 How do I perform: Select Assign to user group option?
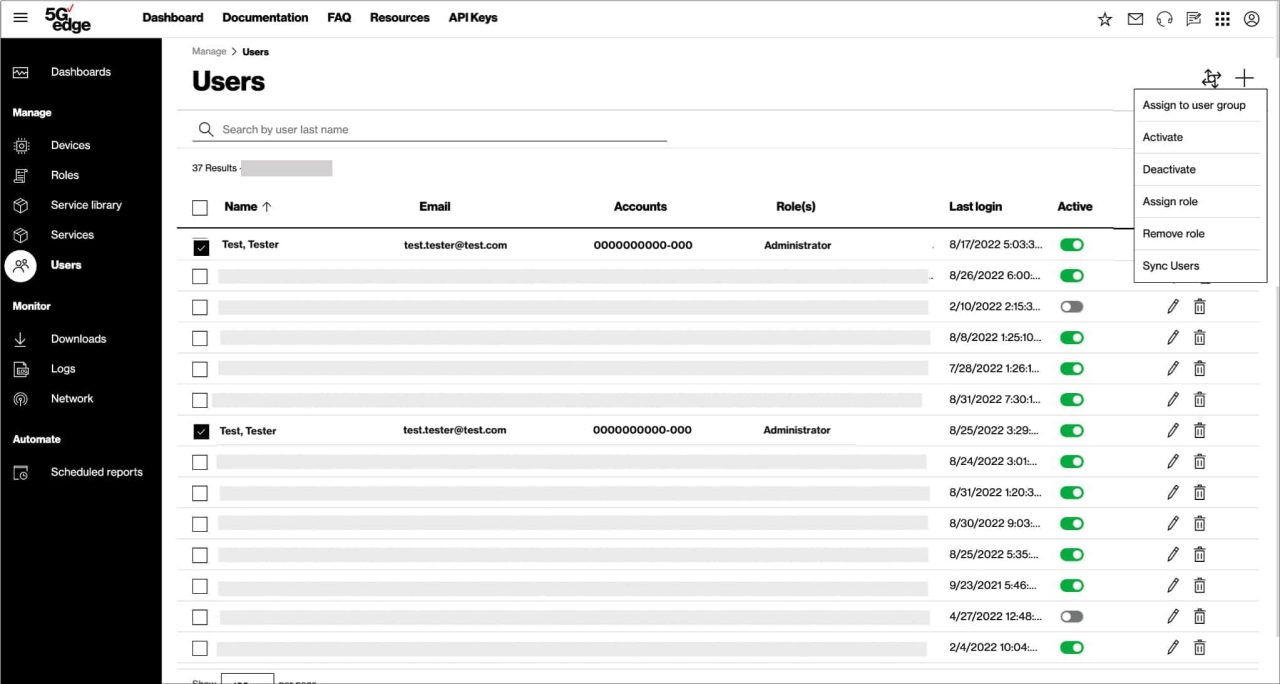click(x=1194, y=105)
